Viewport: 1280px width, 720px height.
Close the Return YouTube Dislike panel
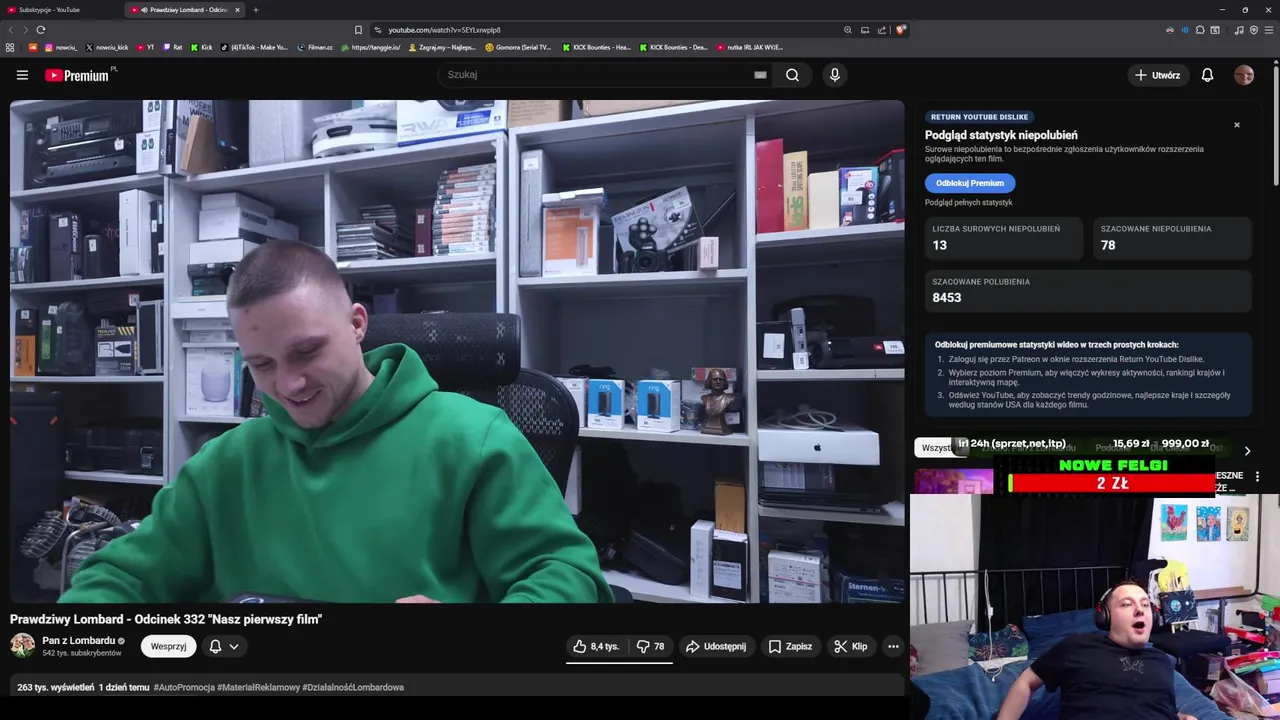coord(1237,125)
